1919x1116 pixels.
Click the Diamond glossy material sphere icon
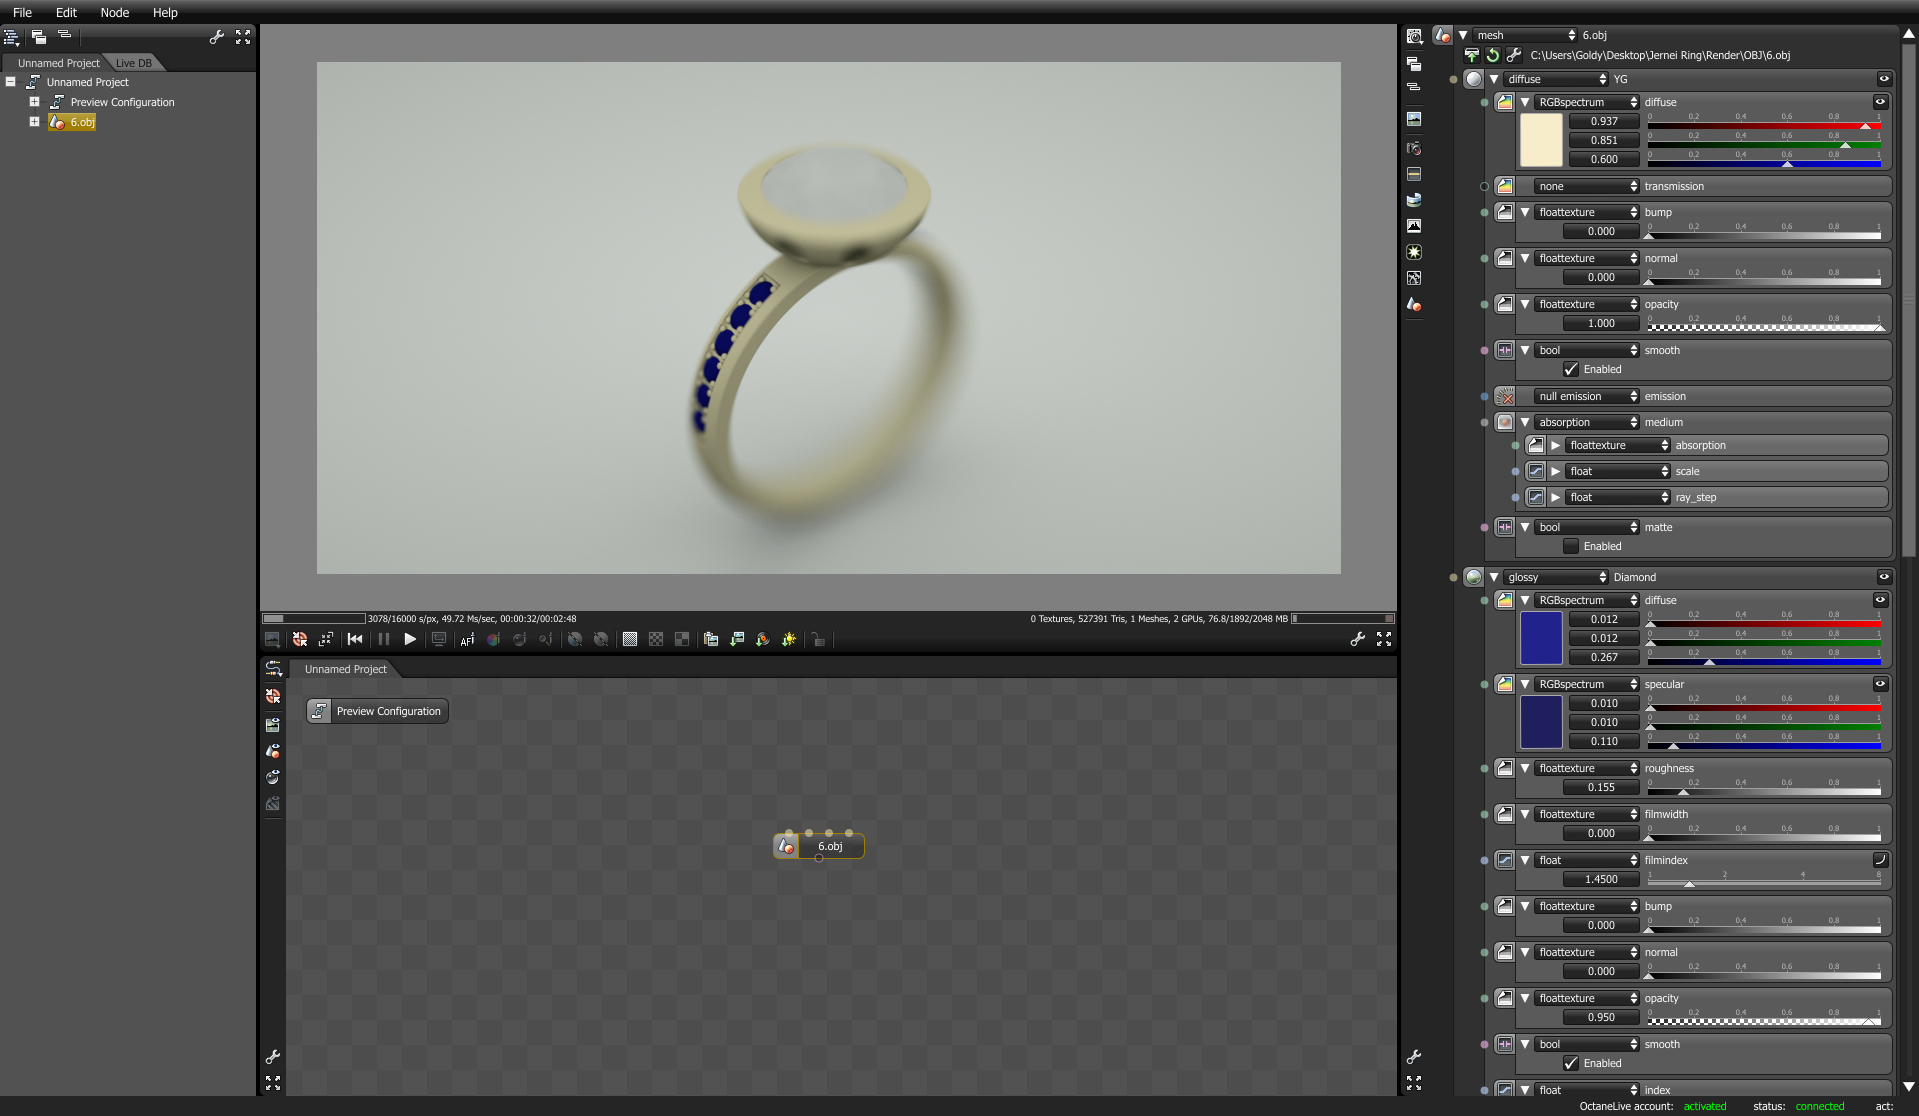click(1474, 577)
